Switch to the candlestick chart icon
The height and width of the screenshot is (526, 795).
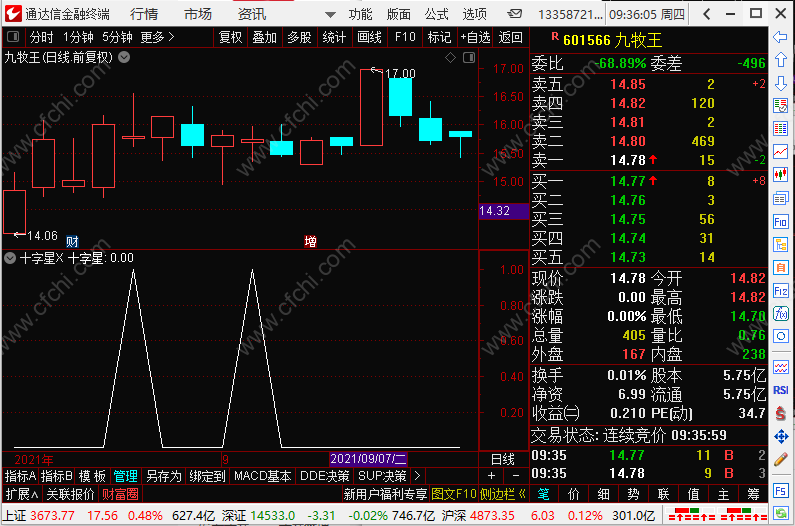click(x=780, y=174)
